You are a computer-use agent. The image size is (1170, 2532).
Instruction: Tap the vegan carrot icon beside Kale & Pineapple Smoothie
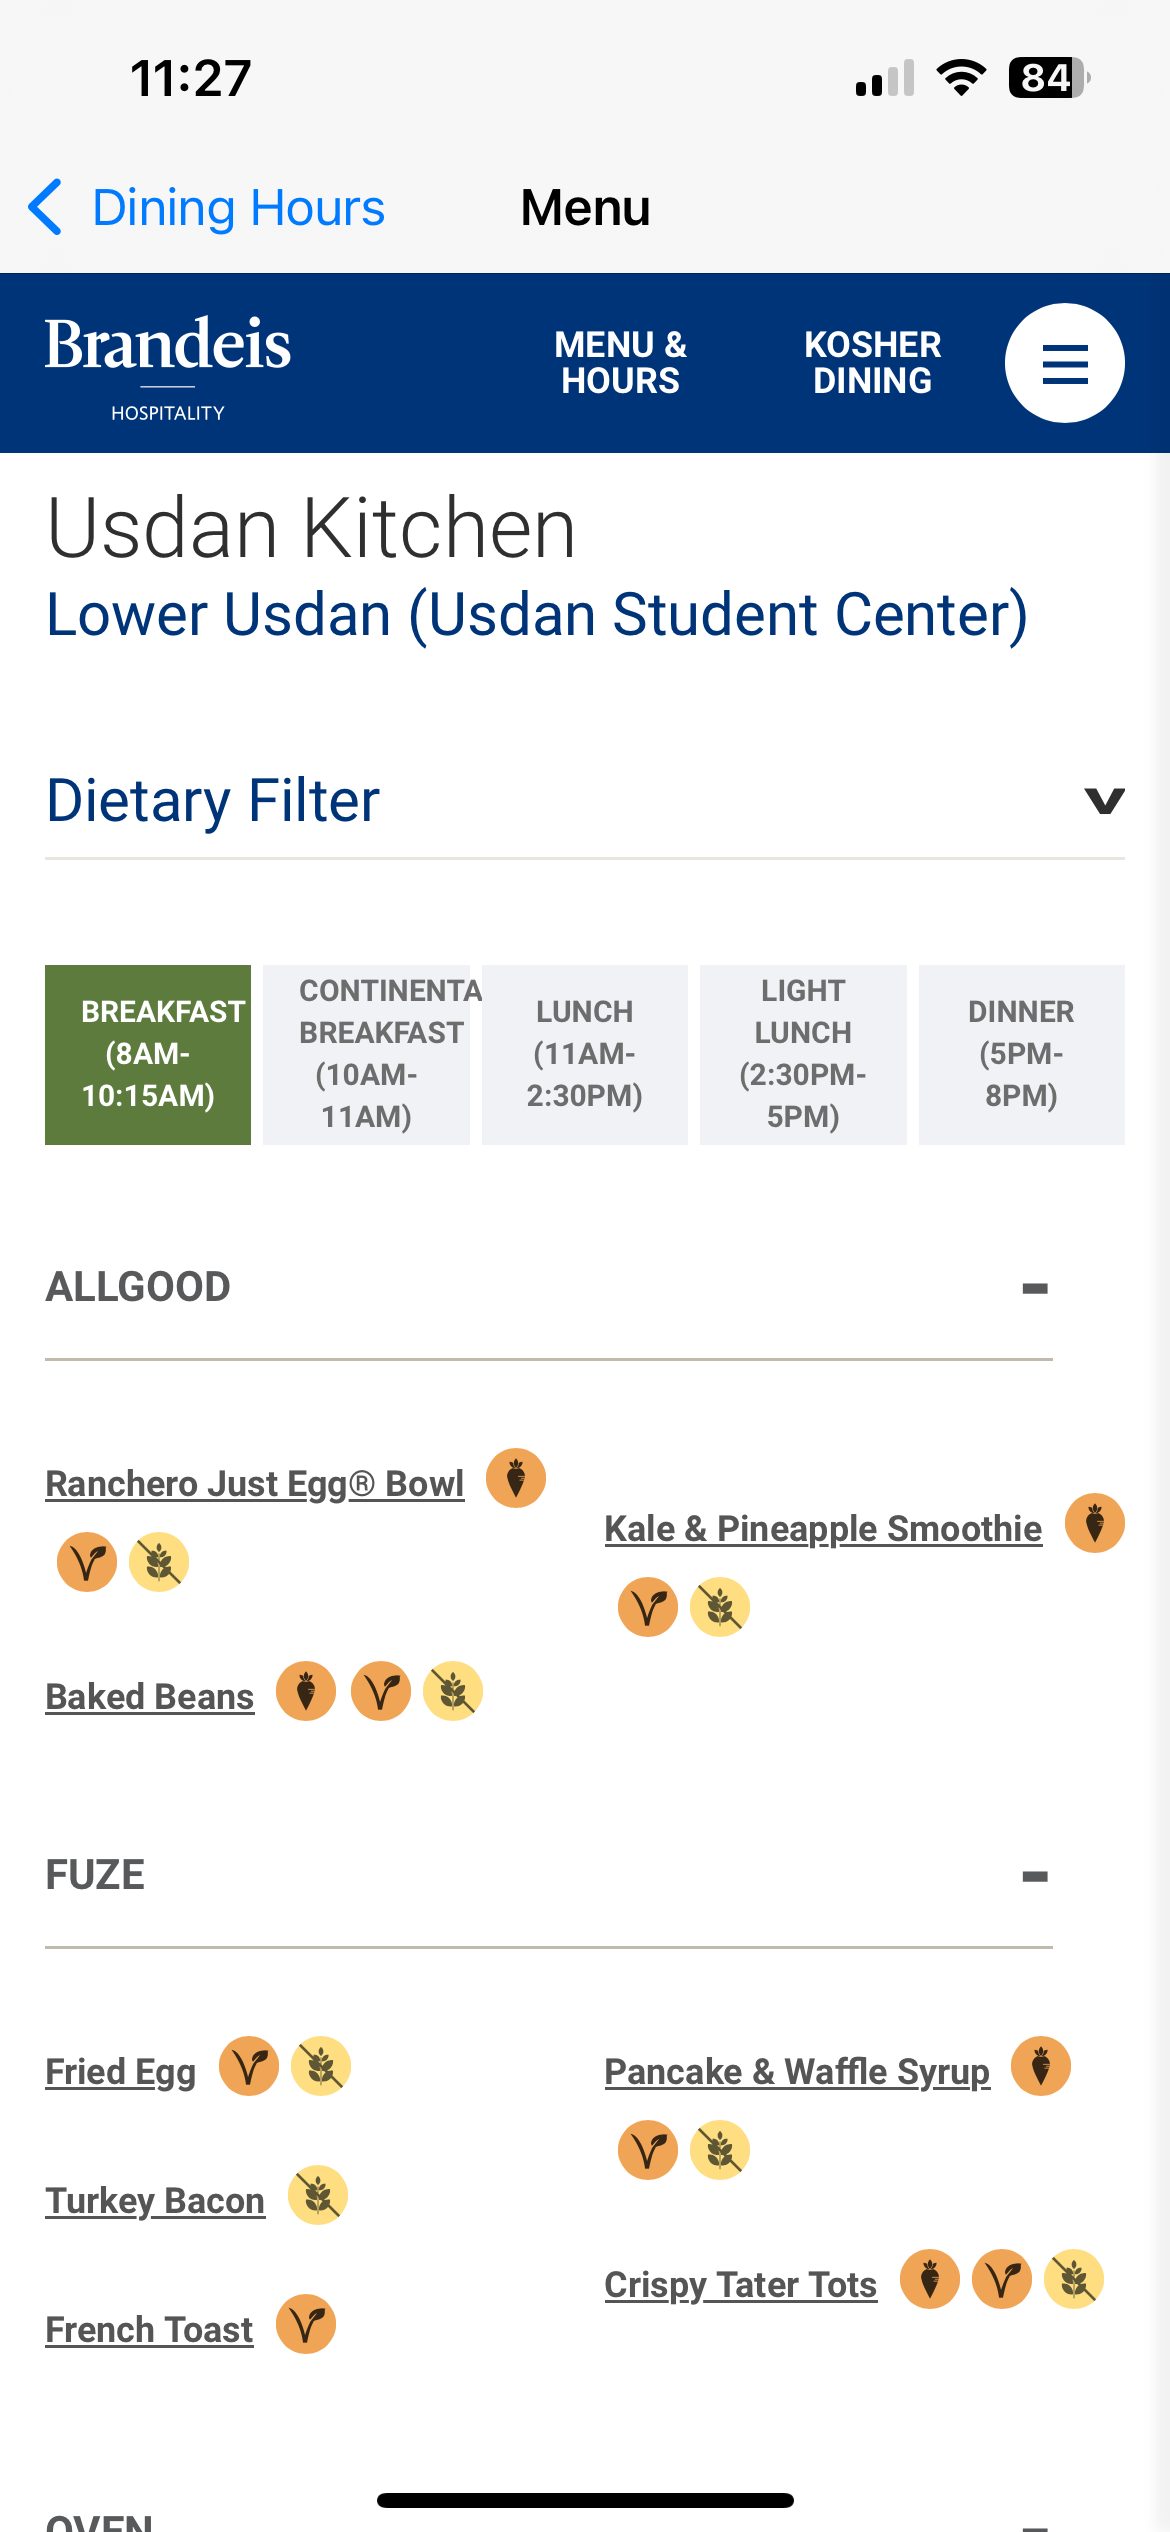1095,1523
